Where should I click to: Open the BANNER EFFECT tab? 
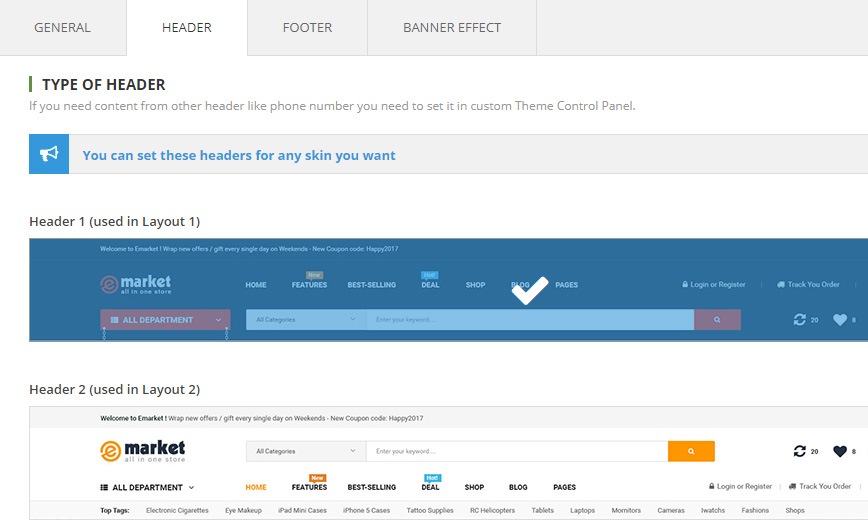pos(452,28)
